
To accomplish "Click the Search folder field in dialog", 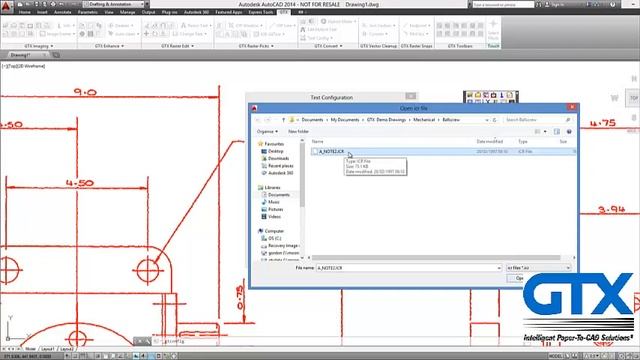I will [x=537, y=120].
